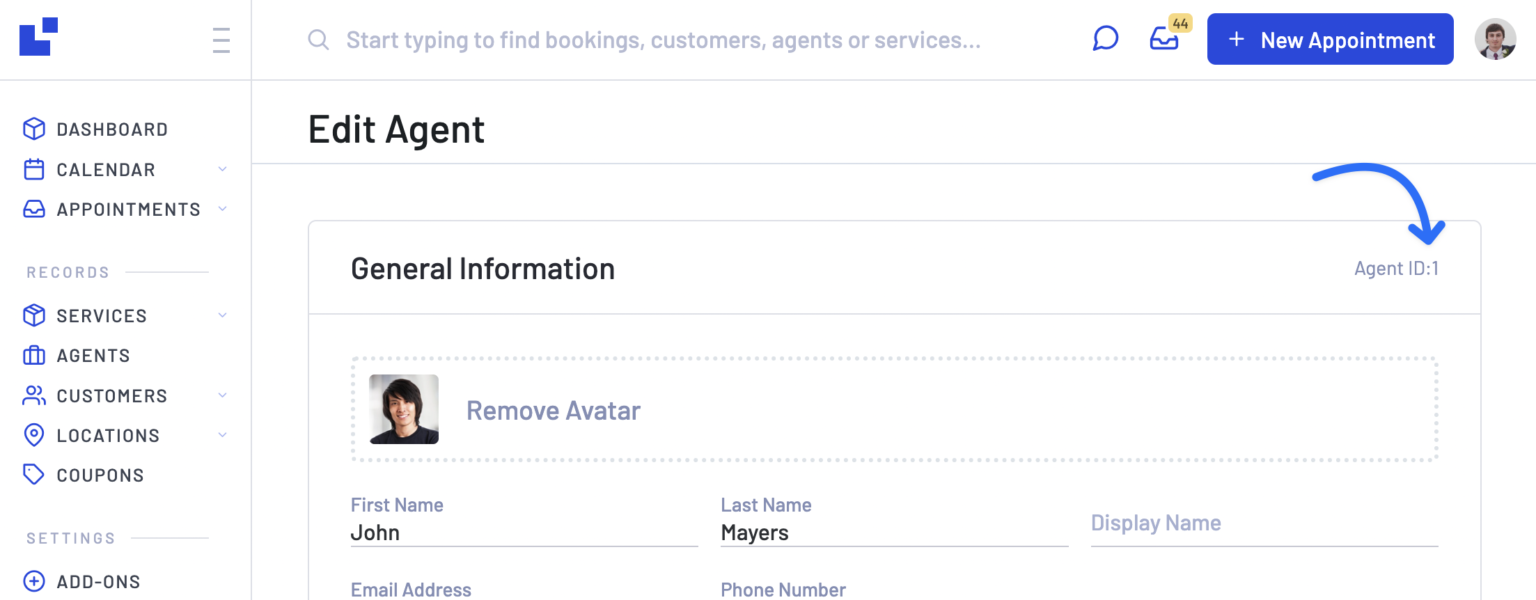This screenshot has height=600, width=1536.
Task: Collapse the sidebar with the hamburger icon
Action: [220, 39]
